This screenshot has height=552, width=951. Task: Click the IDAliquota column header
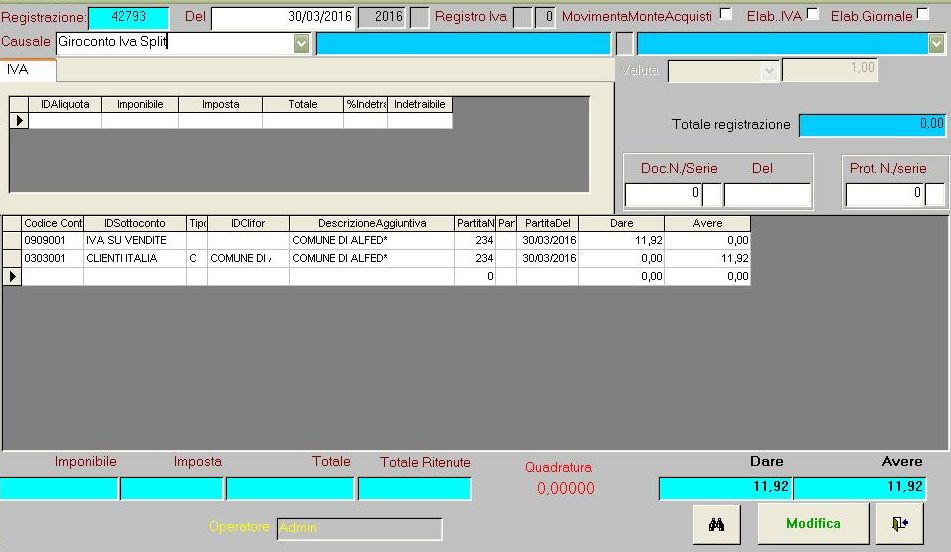pyautogui.click(x=65, y=104)
